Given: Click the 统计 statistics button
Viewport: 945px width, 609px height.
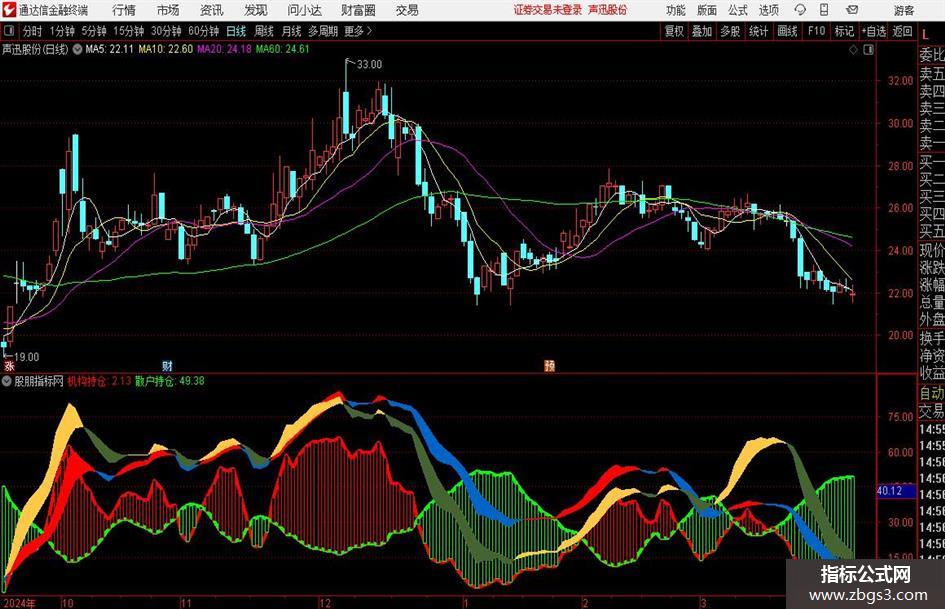Looking at the screenshot, I should point(758,31).
